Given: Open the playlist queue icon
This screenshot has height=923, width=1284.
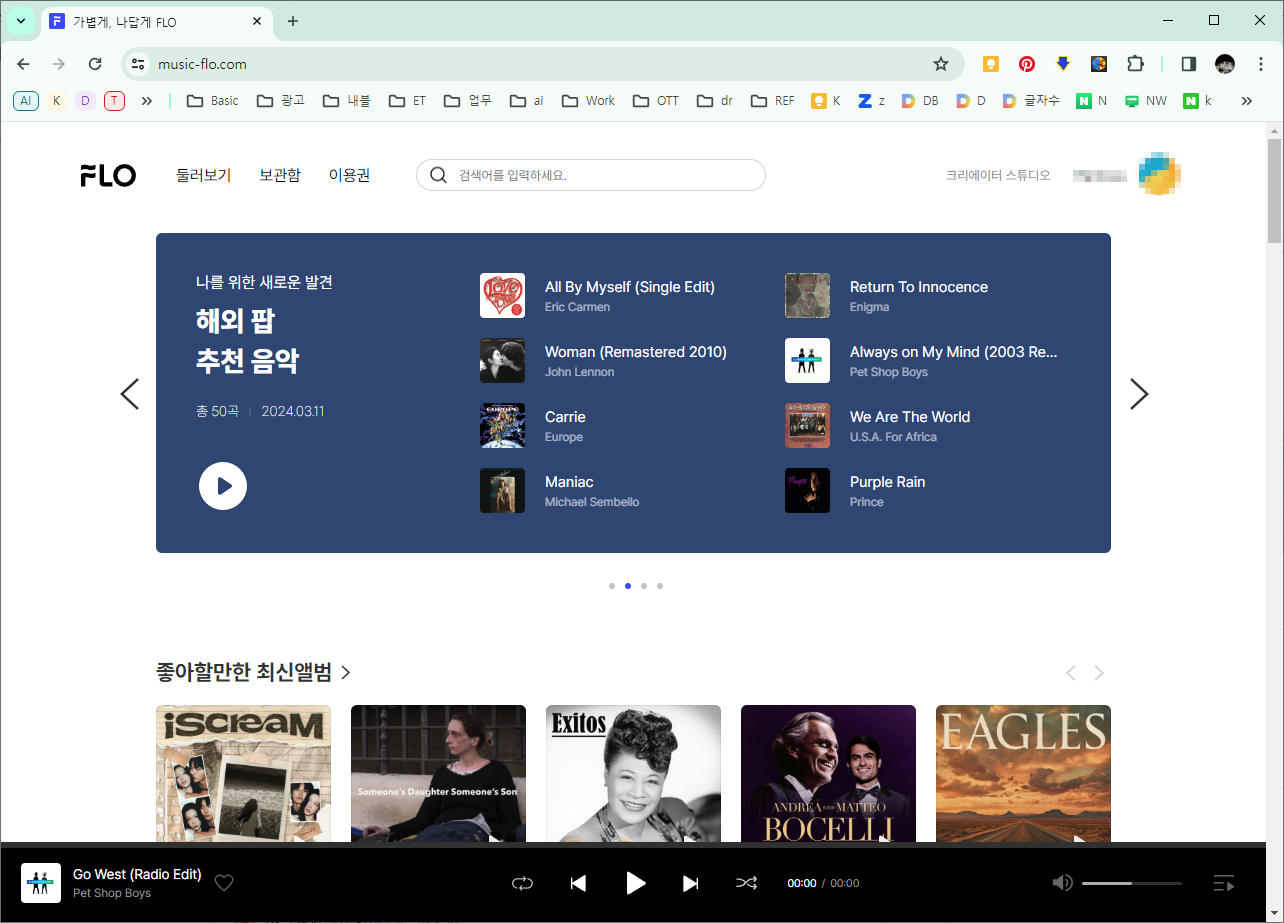Looking at the screenshot, I should 1224,883.
